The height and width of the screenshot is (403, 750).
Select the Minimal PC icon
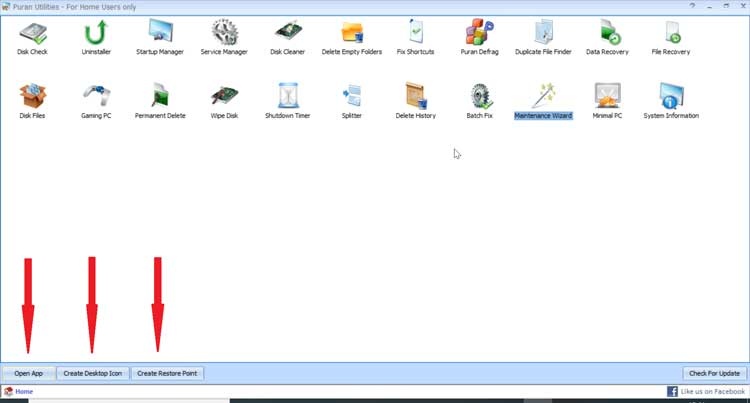tap(607, 95)
